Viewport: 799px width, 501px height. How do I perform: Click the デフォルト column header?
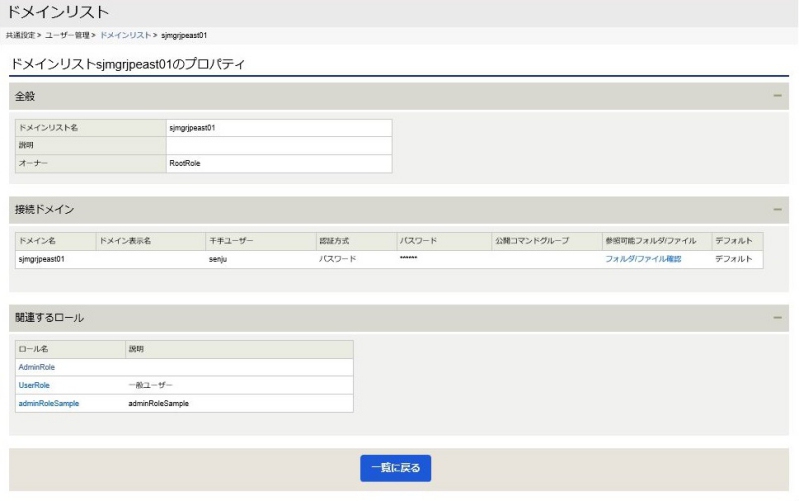tap(737, 241)
